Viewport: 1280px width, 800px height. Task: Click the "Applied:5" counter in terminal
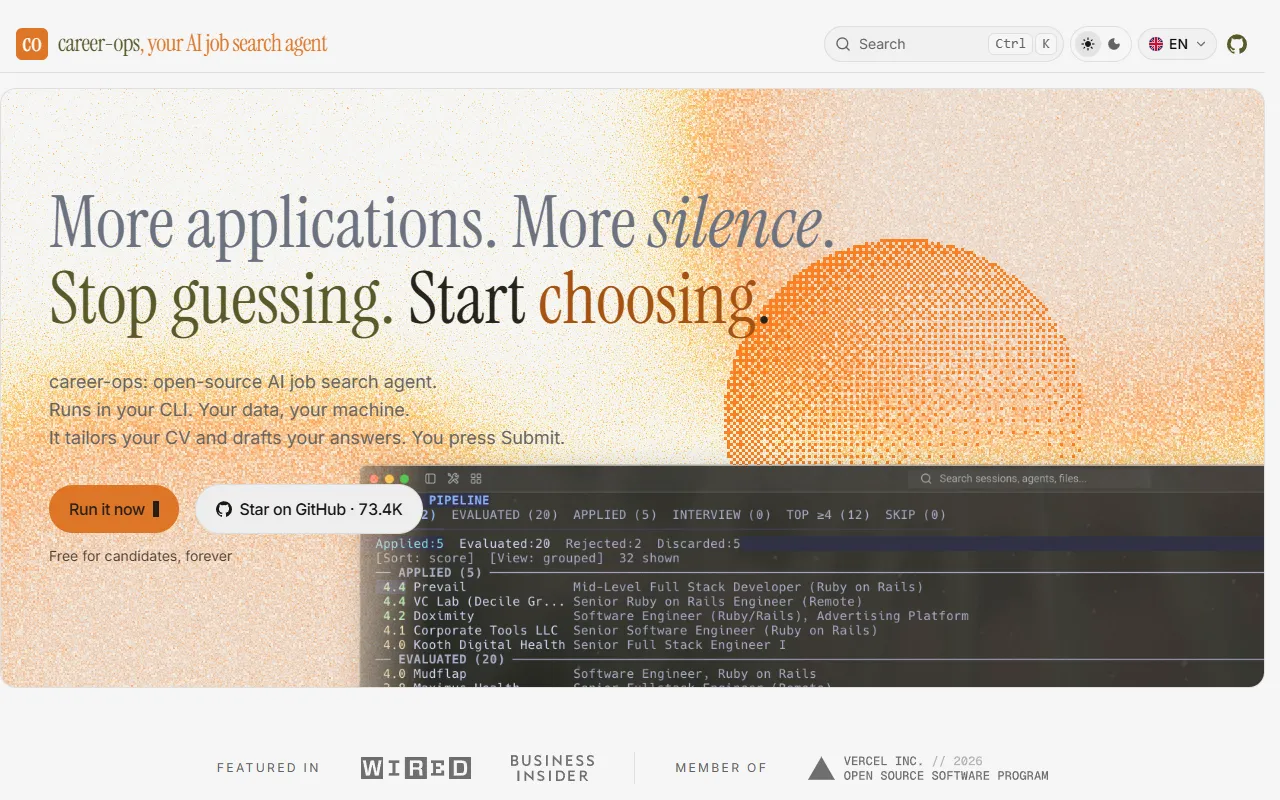point(410,544)
